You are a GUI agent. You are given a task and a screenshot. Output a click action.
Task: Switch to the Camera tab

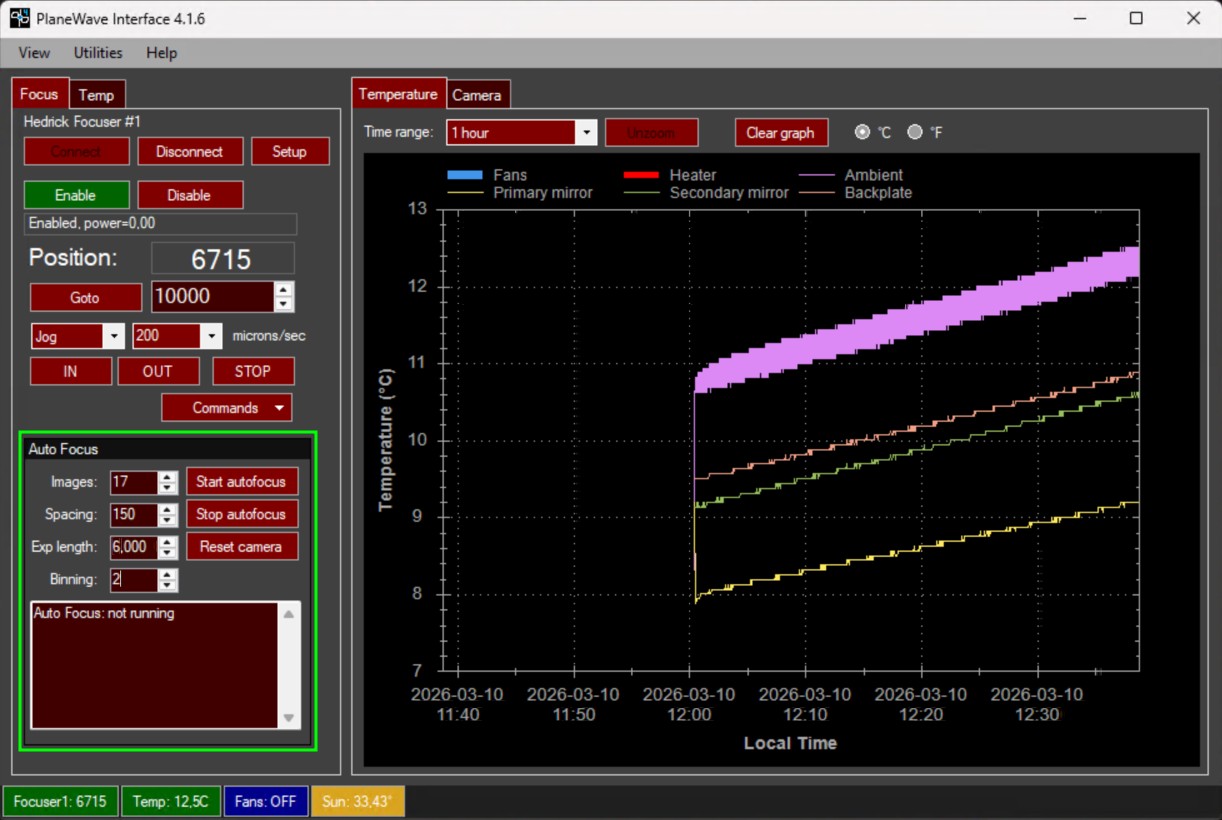[x=477, y=95]
